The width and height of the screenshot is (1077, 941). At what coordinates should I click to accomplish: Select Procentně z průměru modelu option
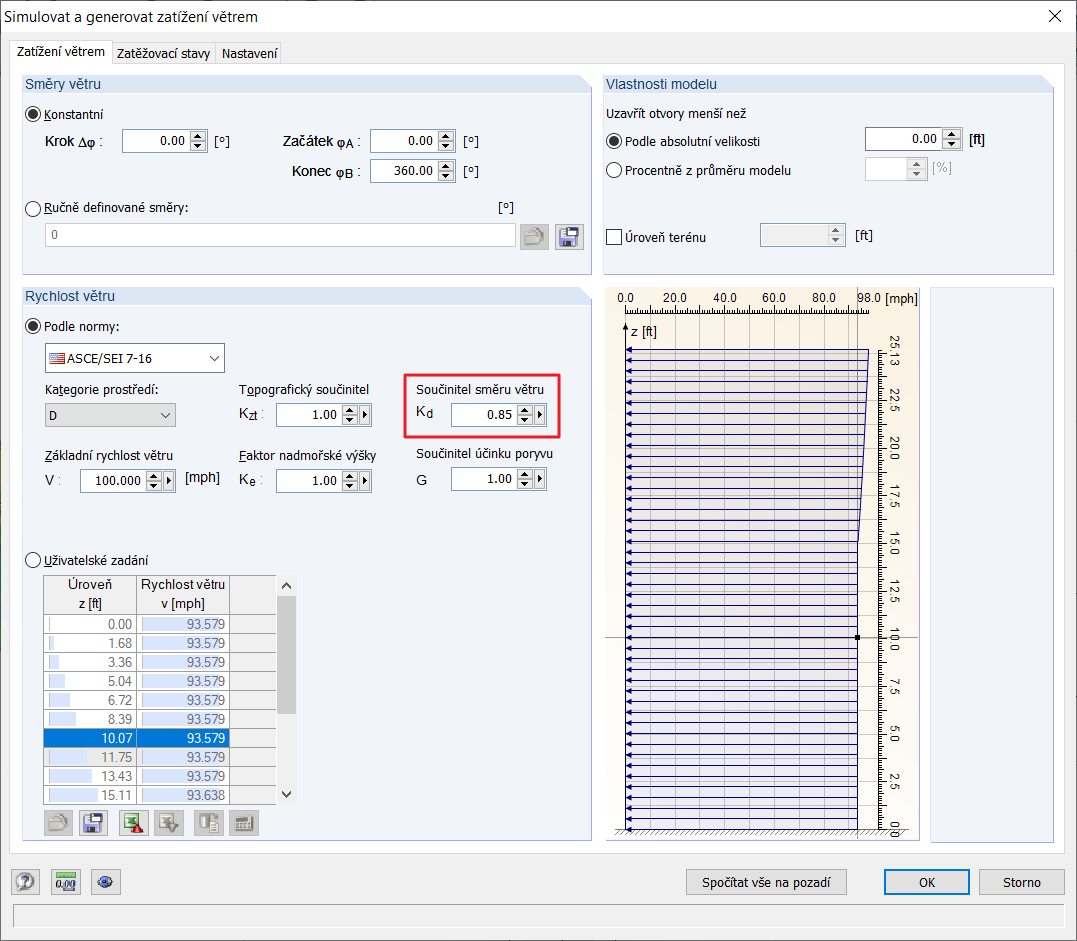(x=614, y=170)
